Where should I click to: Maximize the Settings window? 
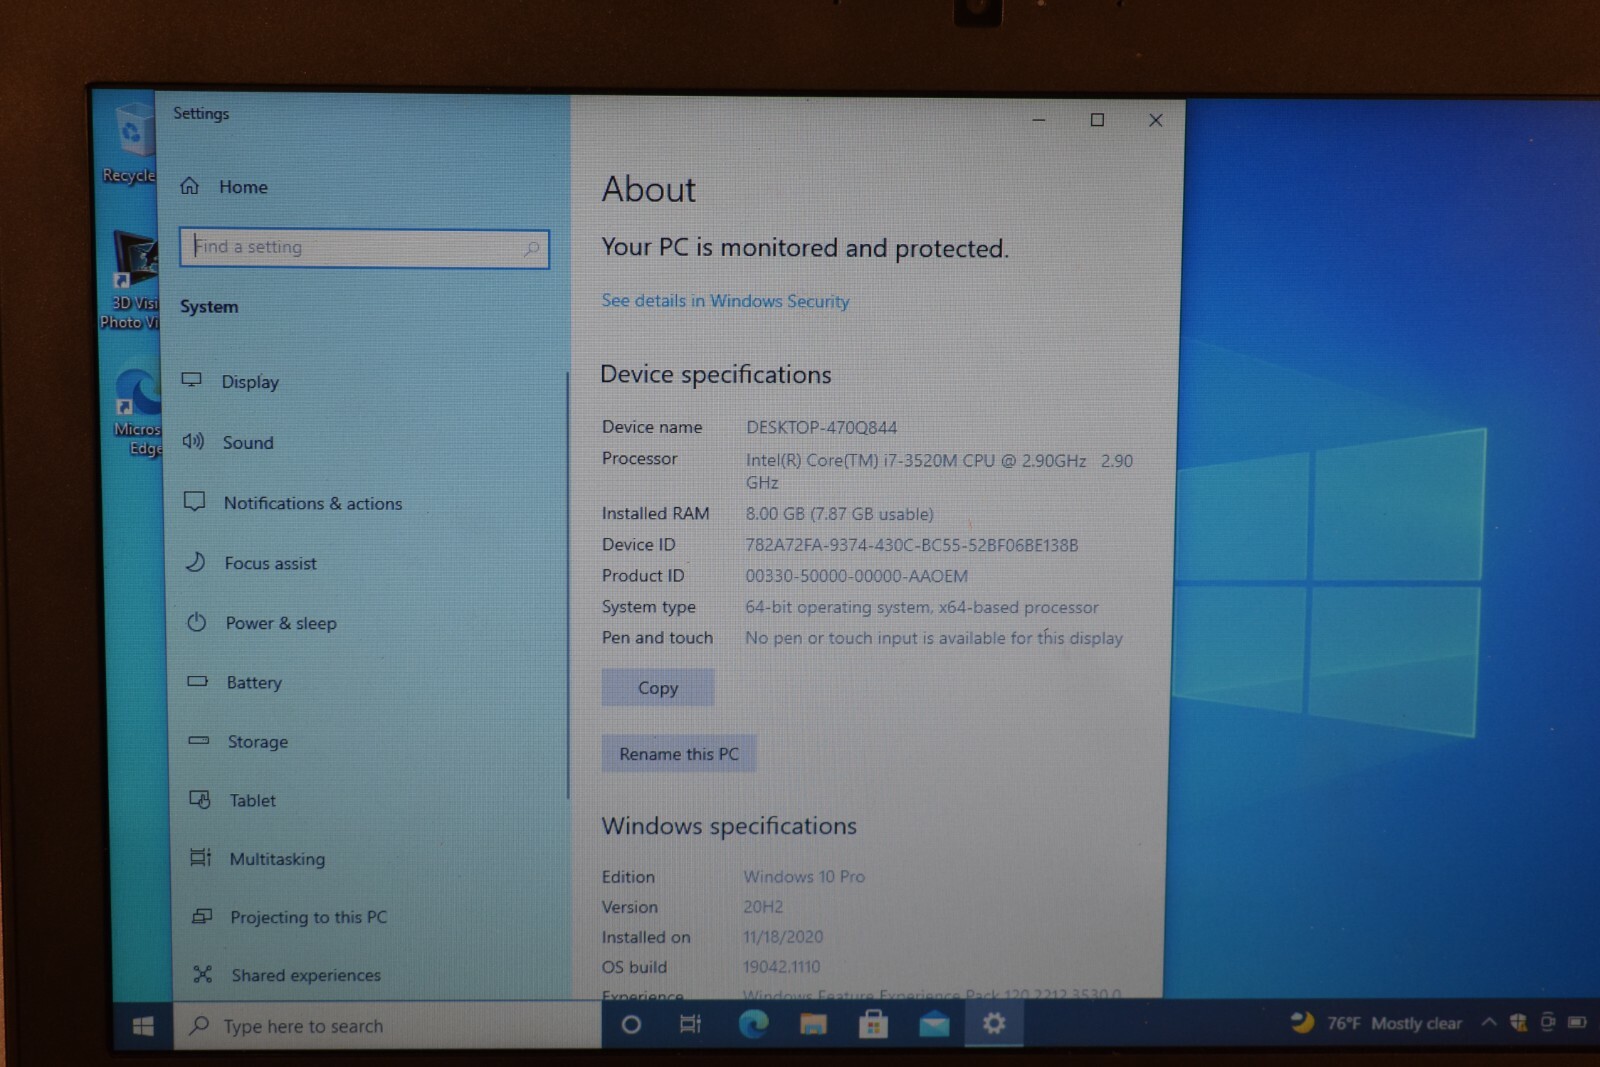(1097, 120)
